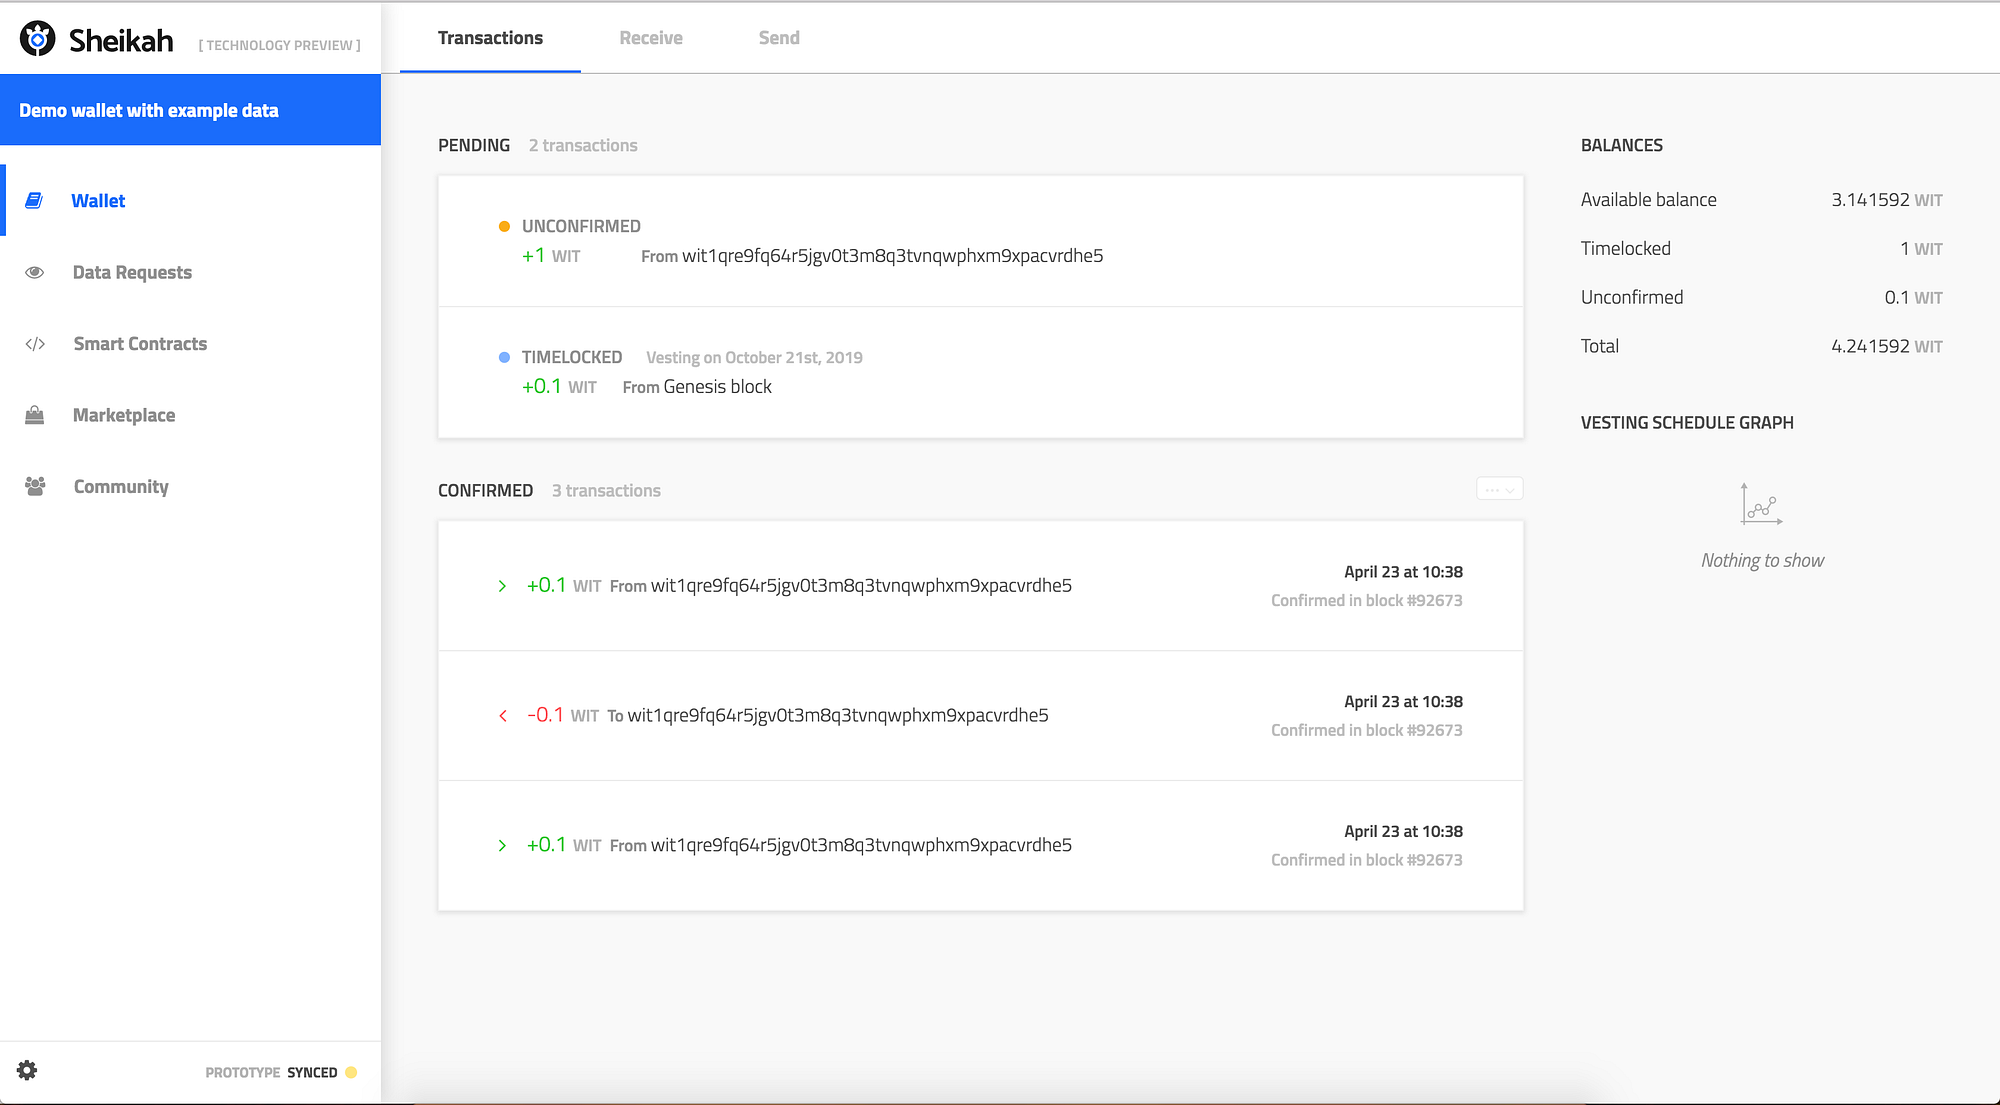Open the confirmed transactions options dropdown
This screenshot has height=1105, width=2000.
click(x=1499, y=489)
